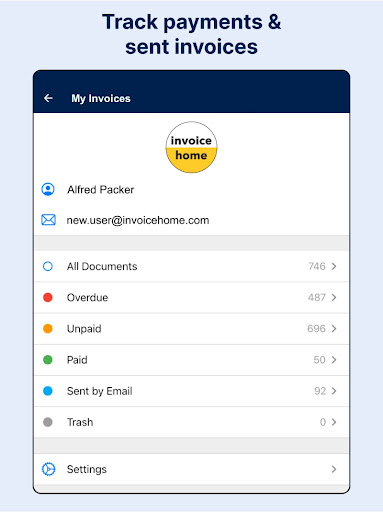Expand All Documents chevron arrow
The width and height of the screenshot is (383, 512).
pyautogui.click(x=334, y=266)
